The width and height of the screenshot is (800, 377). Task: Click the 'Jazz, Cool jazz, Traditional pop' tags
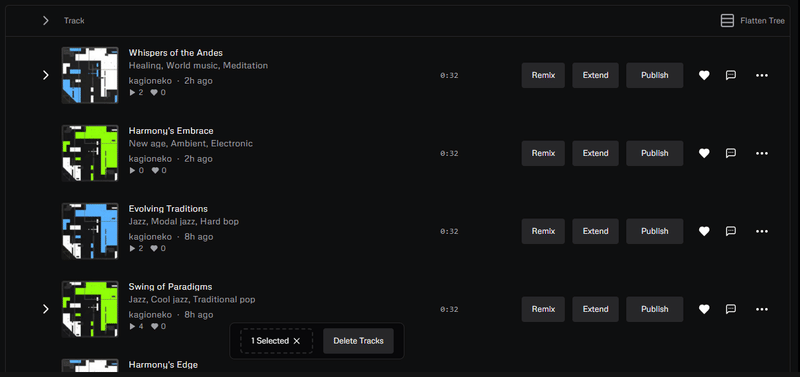192,299
